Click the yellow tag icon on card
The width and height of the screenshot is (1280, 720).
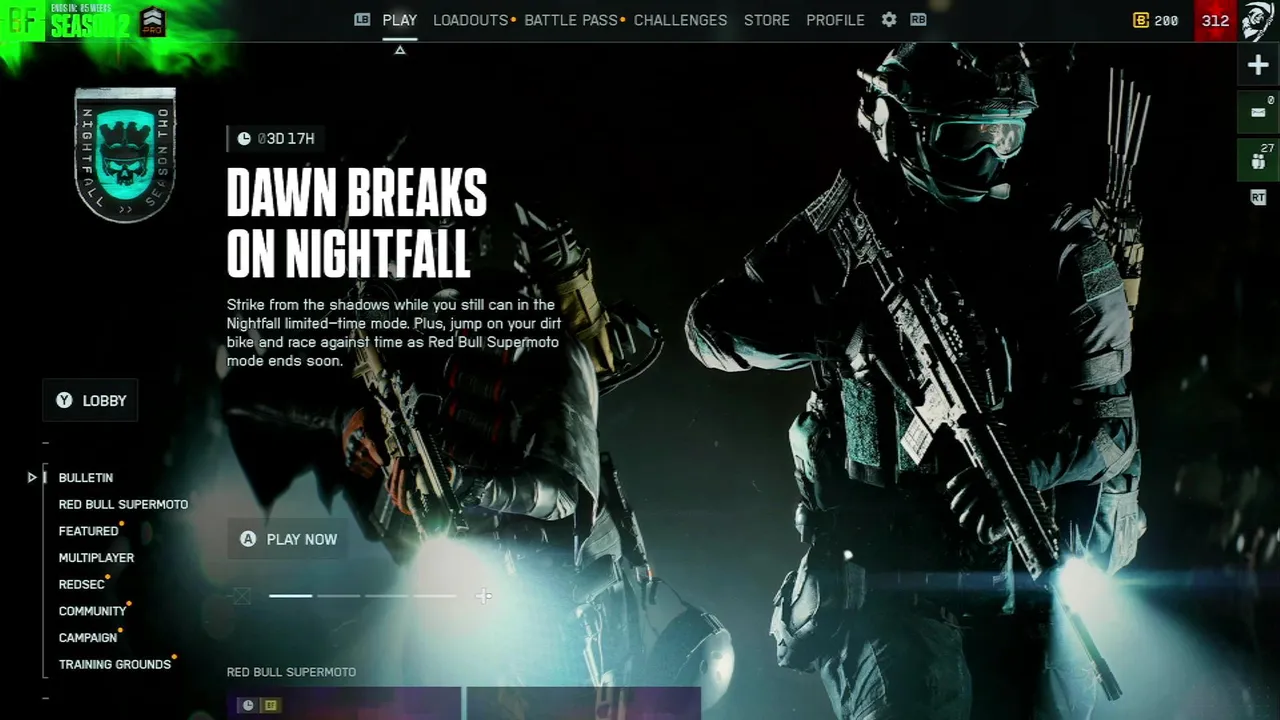point(270,705)
